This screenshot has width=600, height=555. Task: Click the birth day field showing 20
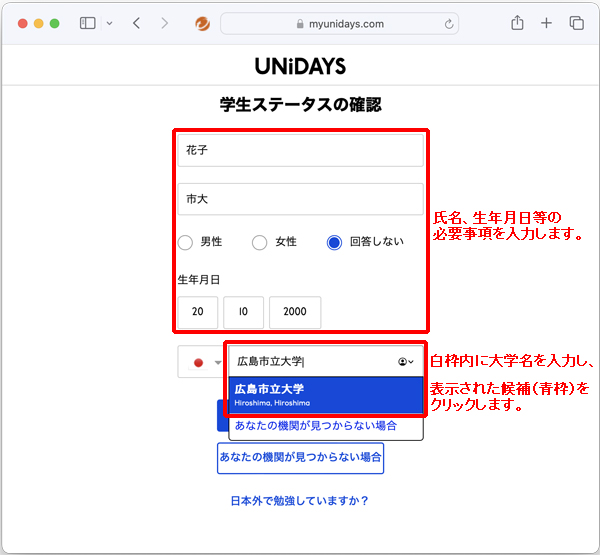point(198,312)
